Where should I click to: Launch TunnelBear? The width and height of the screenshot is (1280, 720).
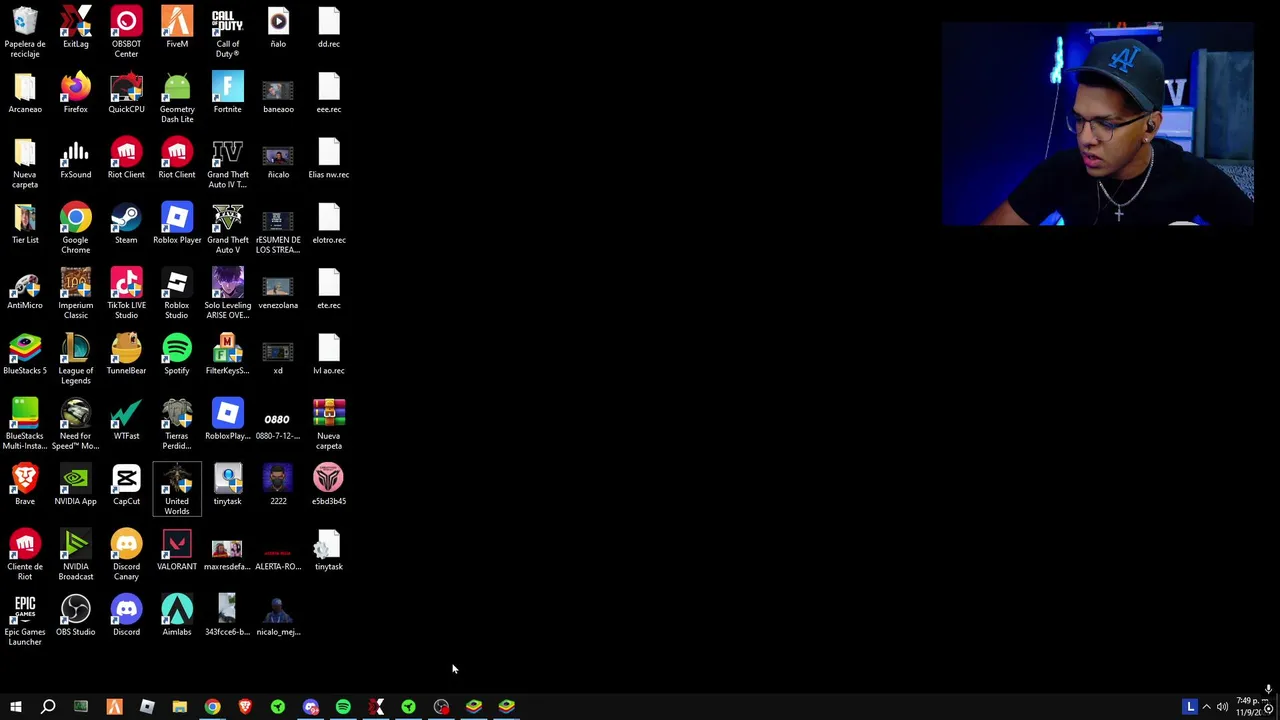(126, 353)
